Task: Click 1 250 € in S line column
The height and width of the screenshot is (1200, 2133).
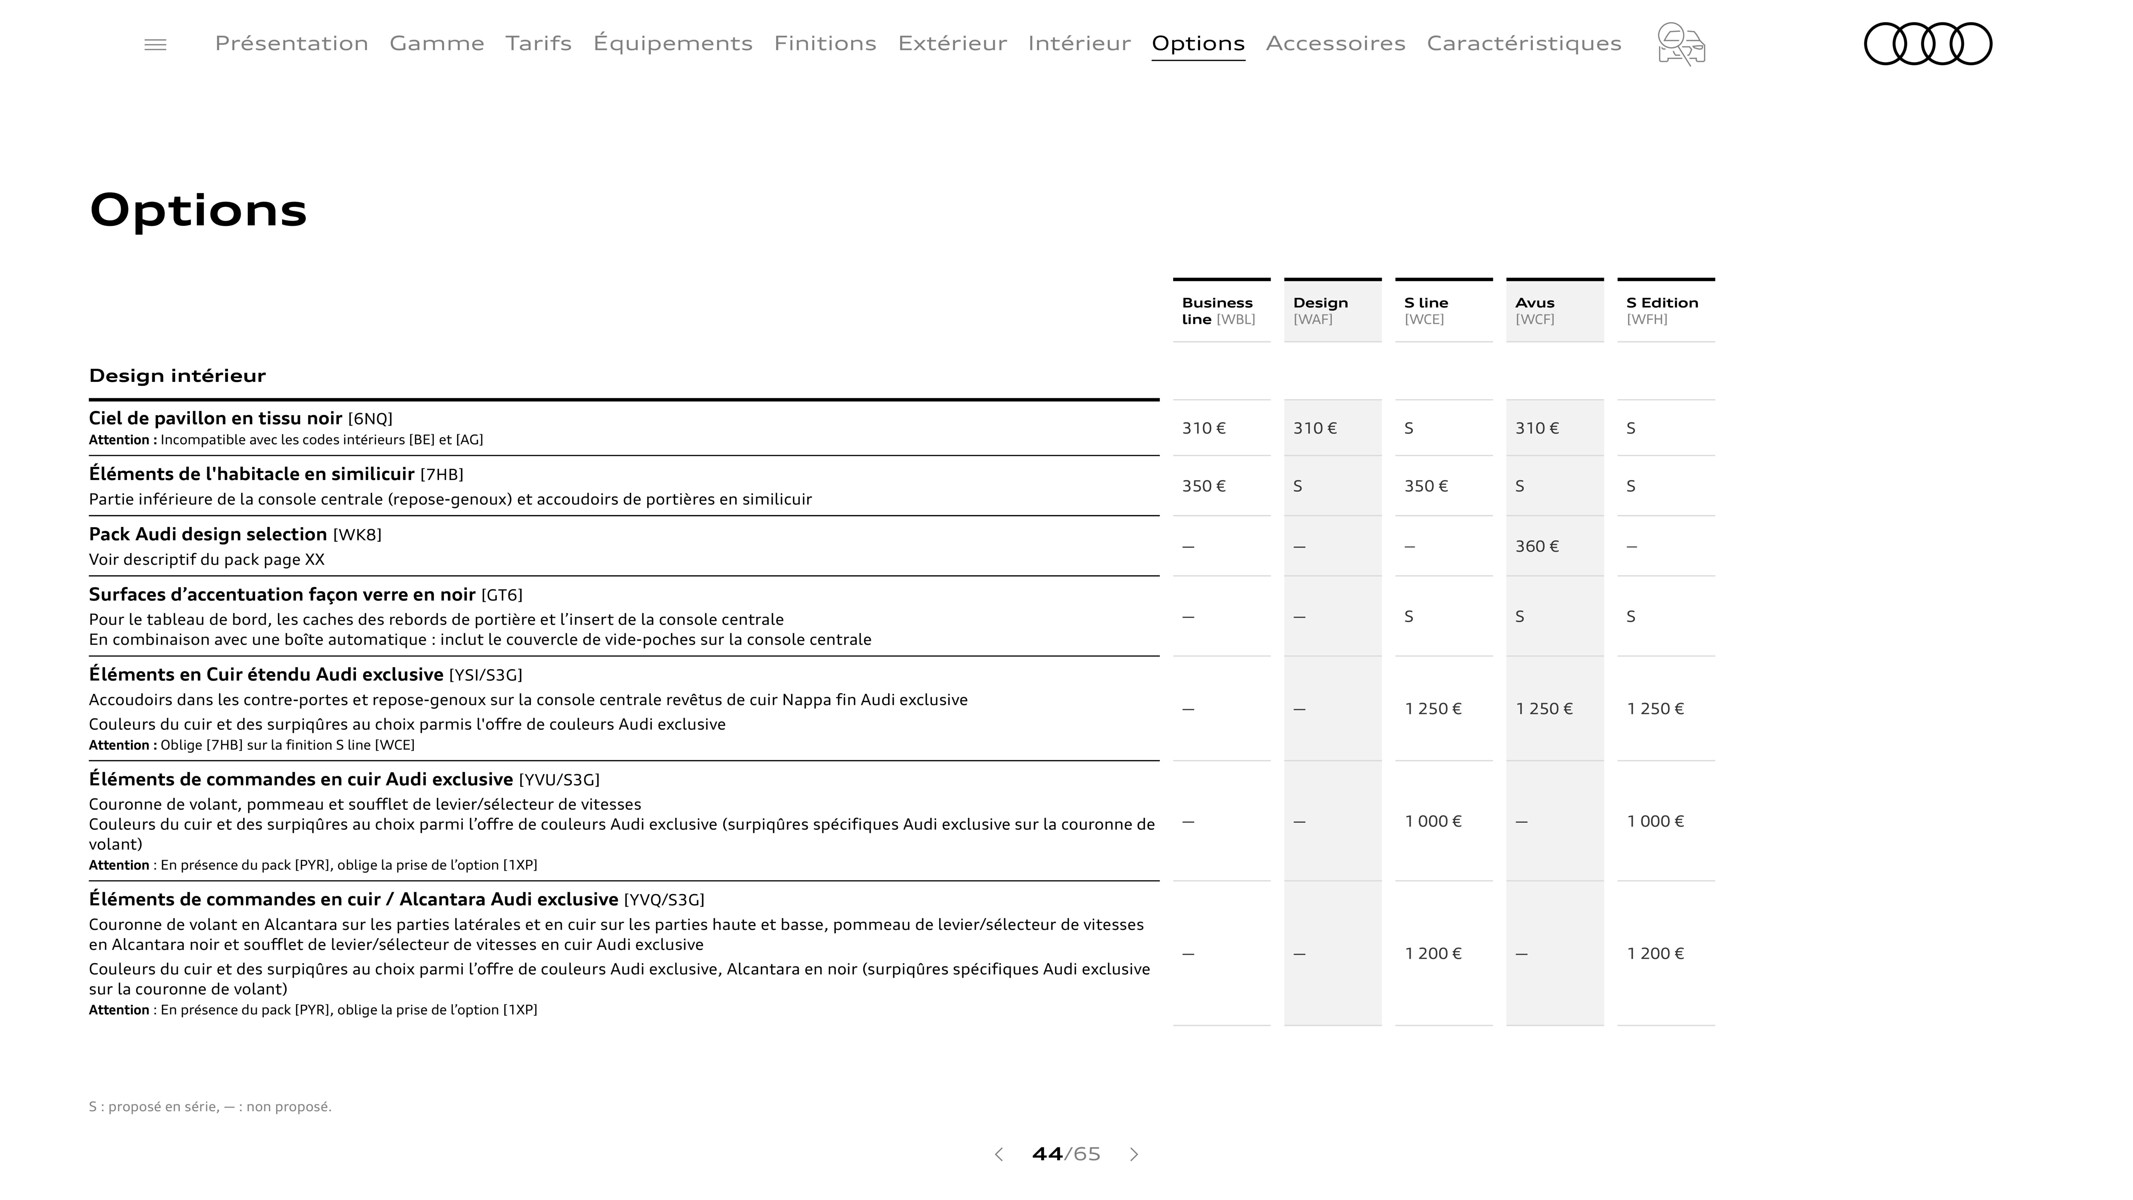Action: [1433, 709]
